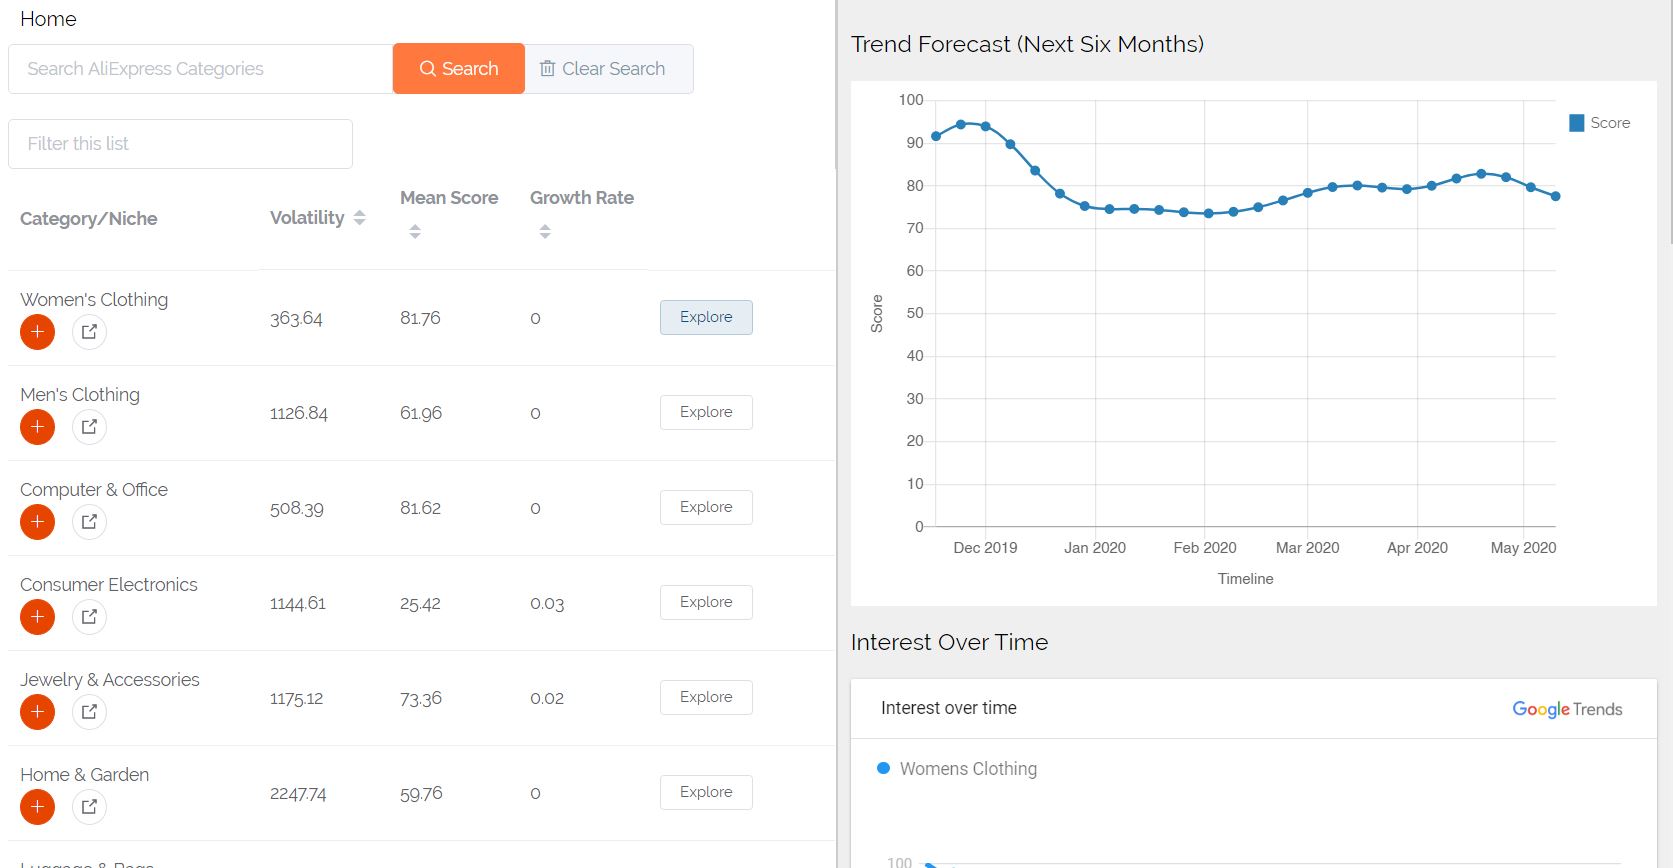Click volatility value 363.64
Image resolution: width=1673 pixels, height=868 pixels.
296,318
